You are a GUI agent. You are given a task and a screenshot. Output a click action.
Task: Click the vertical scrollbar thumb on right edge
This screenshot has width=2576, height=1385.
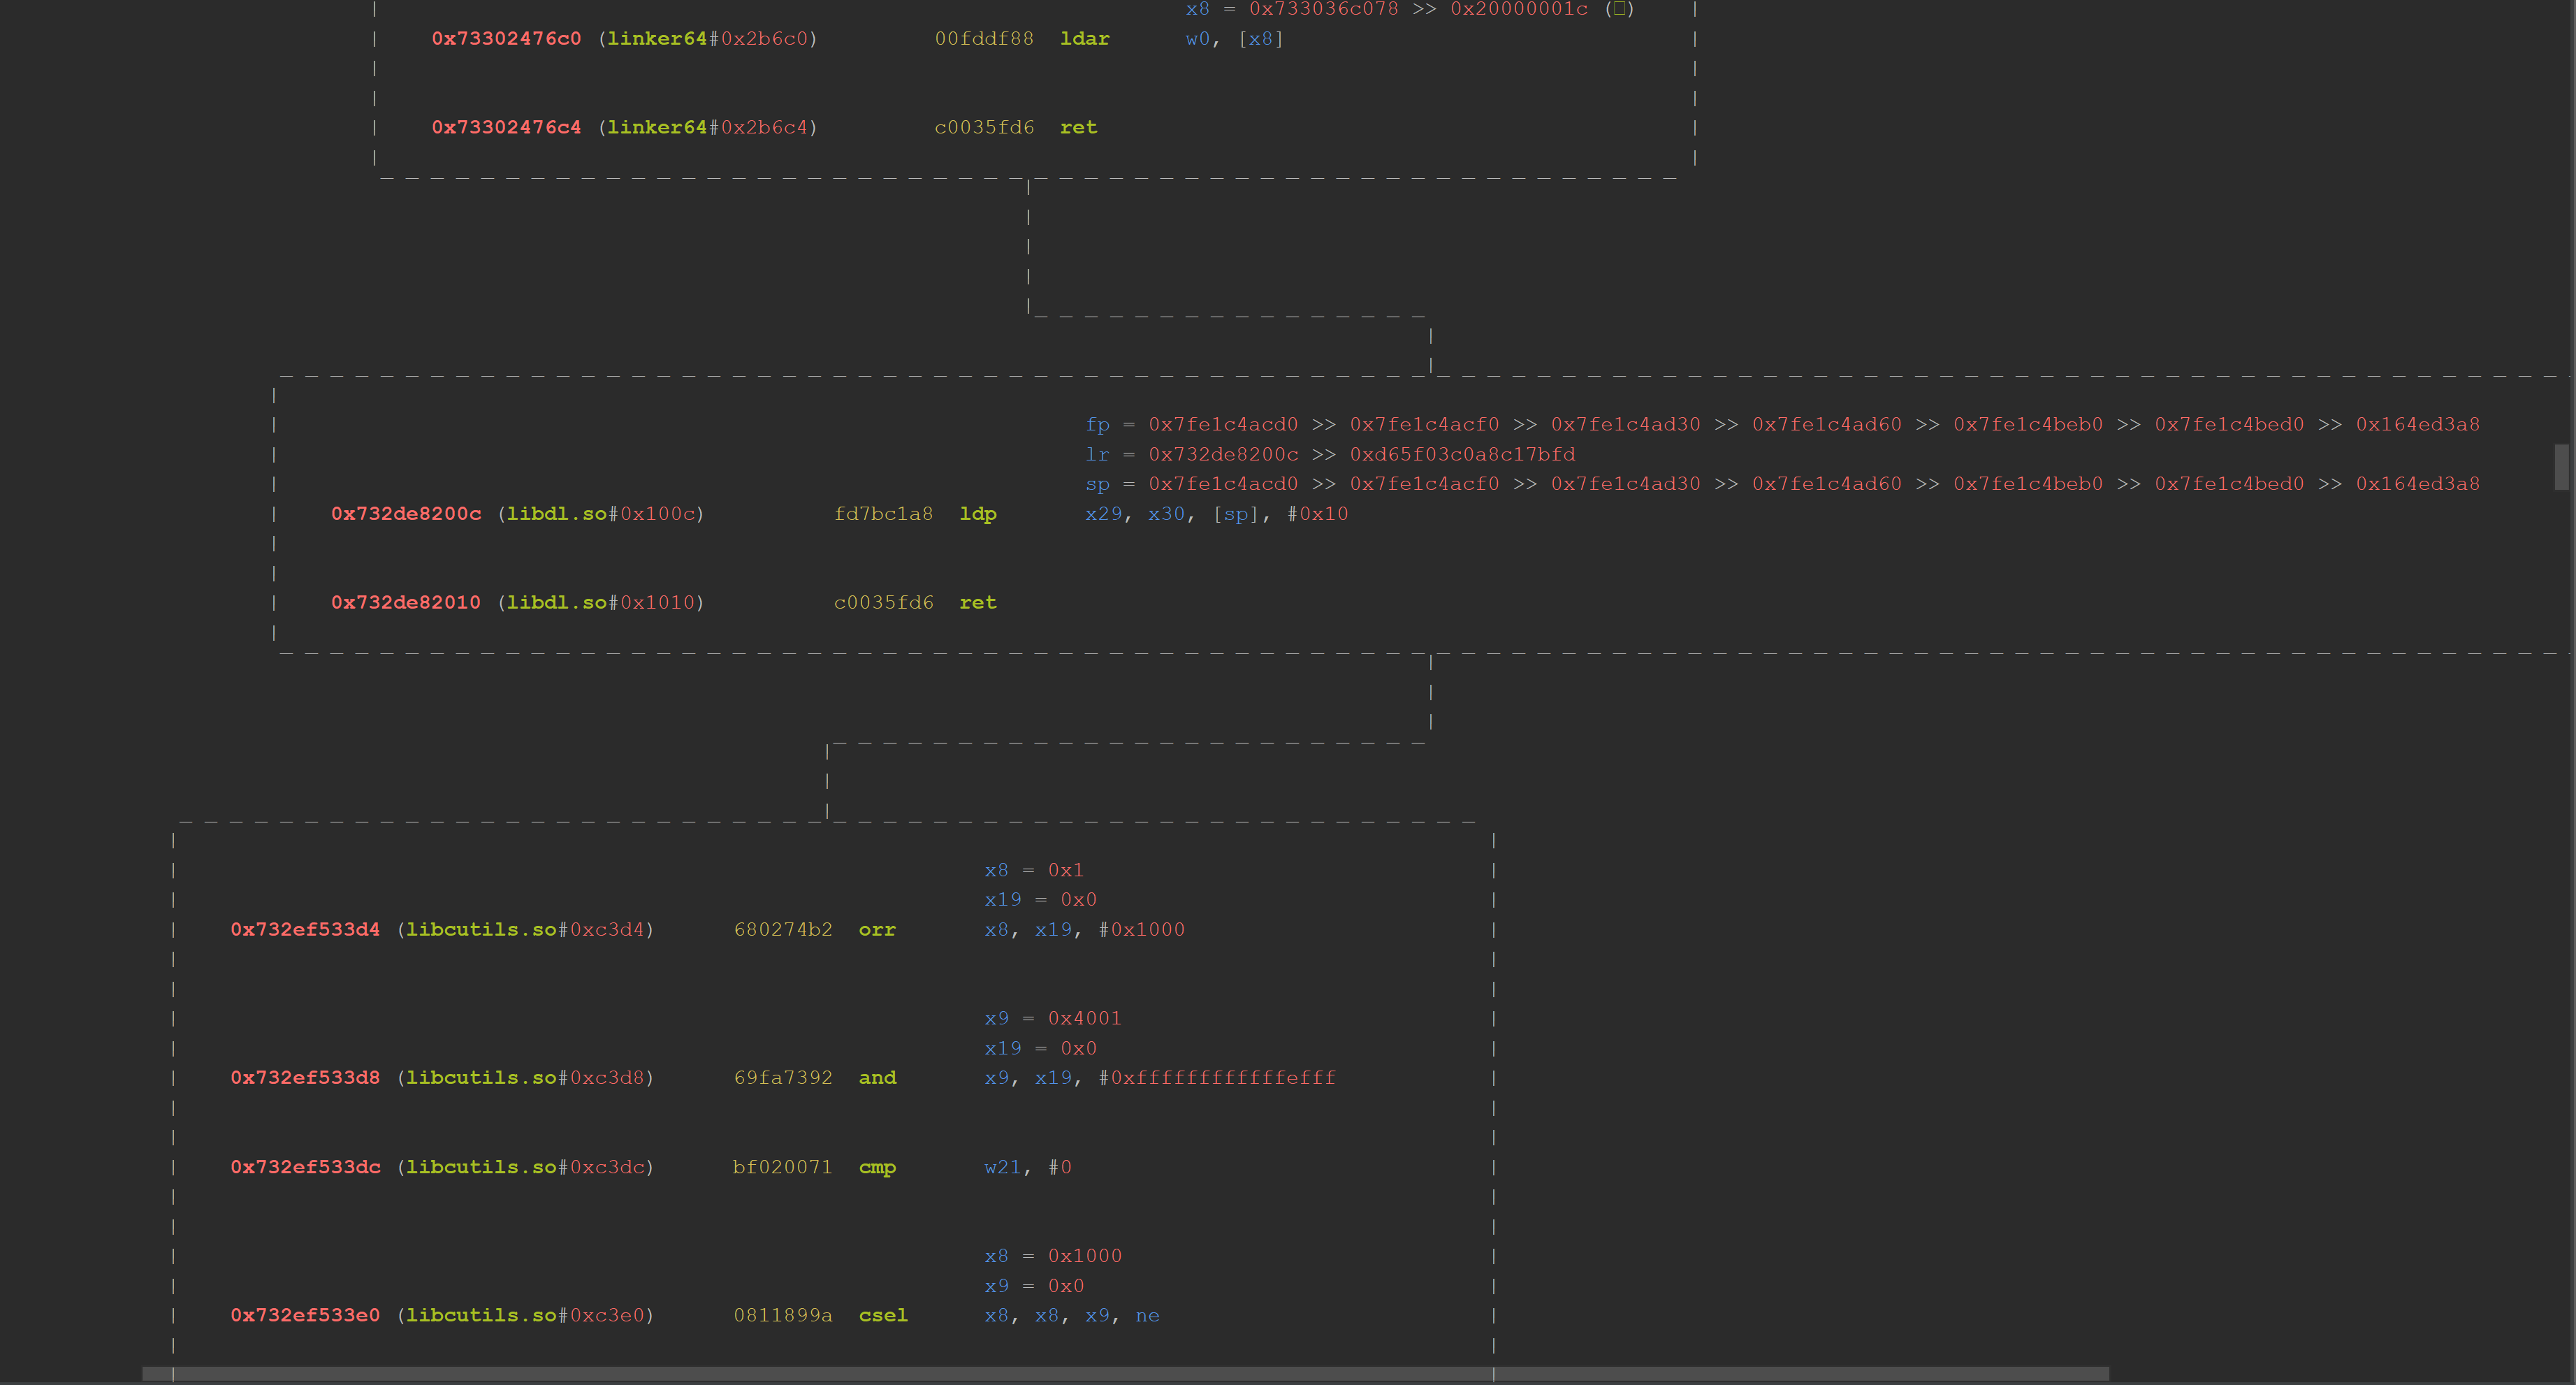(x=2561, y=467)
